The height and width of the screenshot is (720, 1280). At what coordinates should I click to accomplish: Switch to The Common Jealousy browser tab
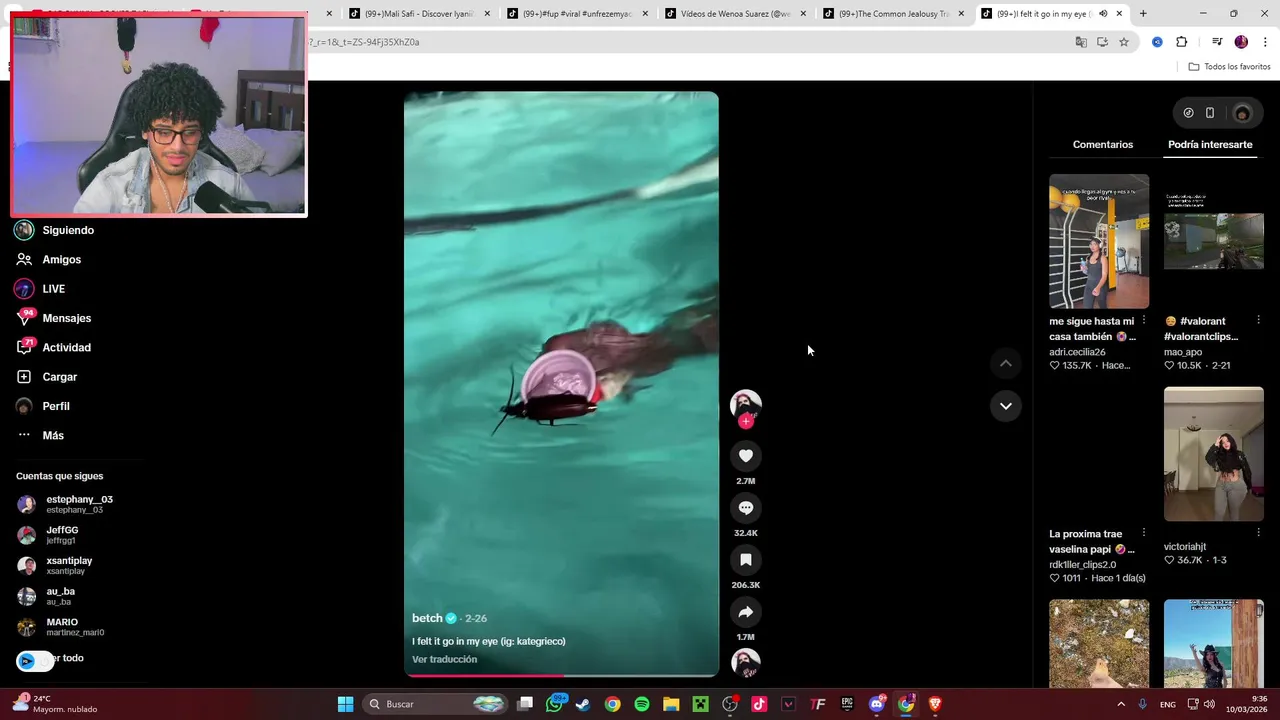coord(893,14)
